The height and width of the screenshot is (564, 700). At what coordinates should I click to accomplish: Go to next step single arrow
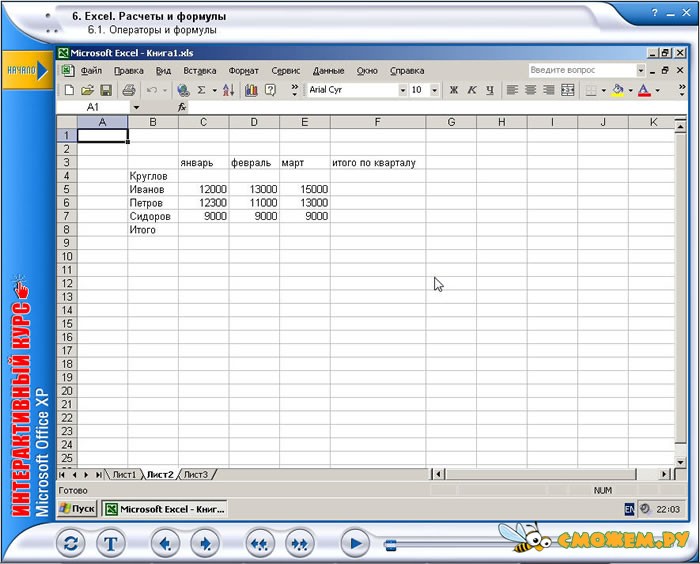[205, 543]
